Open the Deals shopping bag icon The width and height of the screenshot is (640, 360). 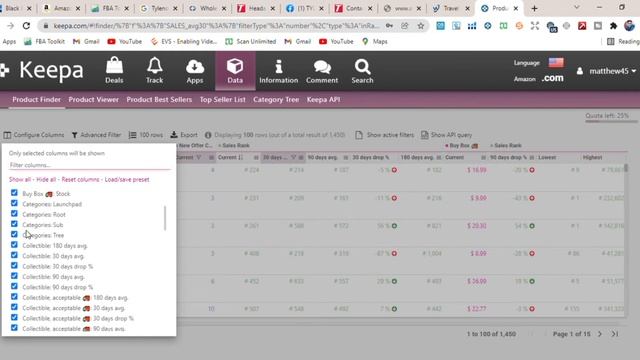point(114,65)
